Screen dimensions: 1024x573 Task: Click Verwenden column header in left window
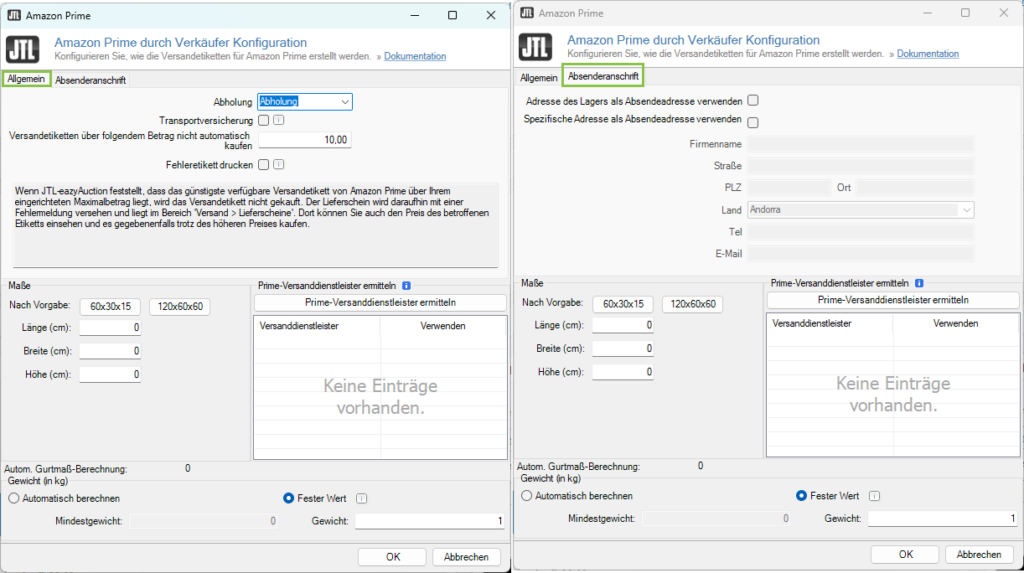click(443, 326)
